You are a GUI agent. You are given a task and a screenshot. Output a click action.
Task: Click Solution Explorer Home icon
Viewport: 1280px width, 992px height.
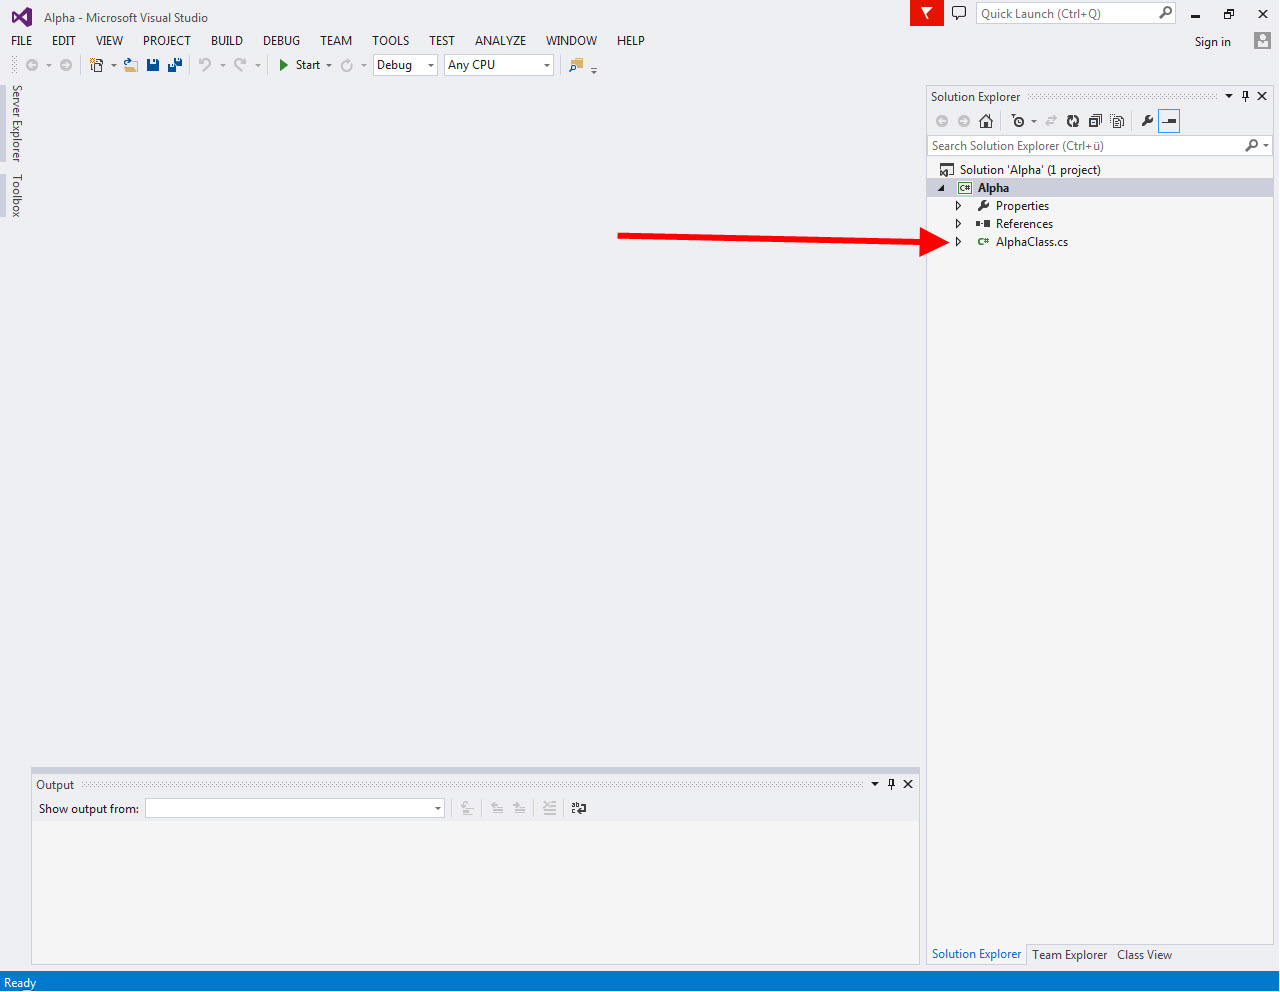986,121
